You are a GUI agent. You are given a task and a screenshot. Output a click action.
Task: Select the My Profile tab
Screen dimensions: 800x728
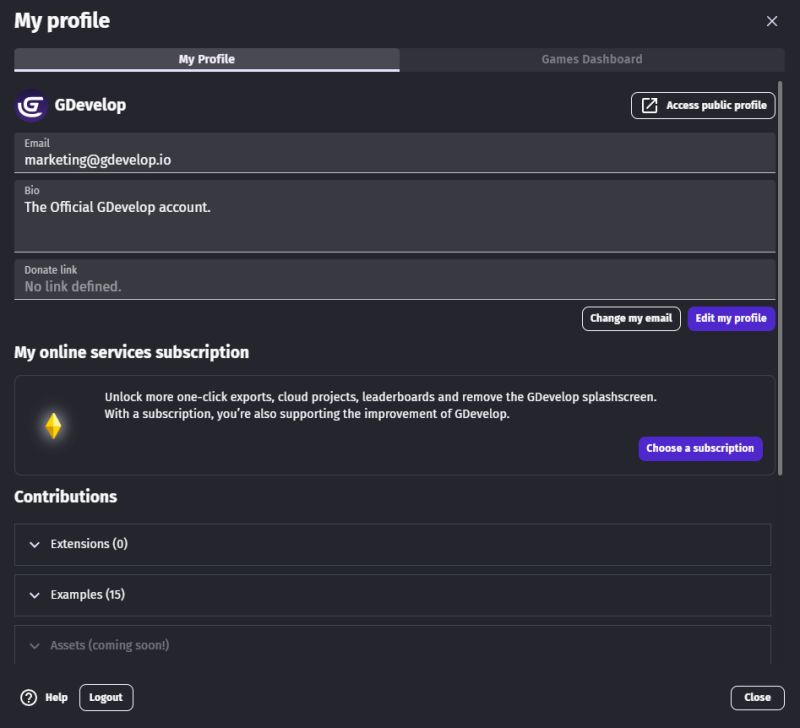[207, 59]
